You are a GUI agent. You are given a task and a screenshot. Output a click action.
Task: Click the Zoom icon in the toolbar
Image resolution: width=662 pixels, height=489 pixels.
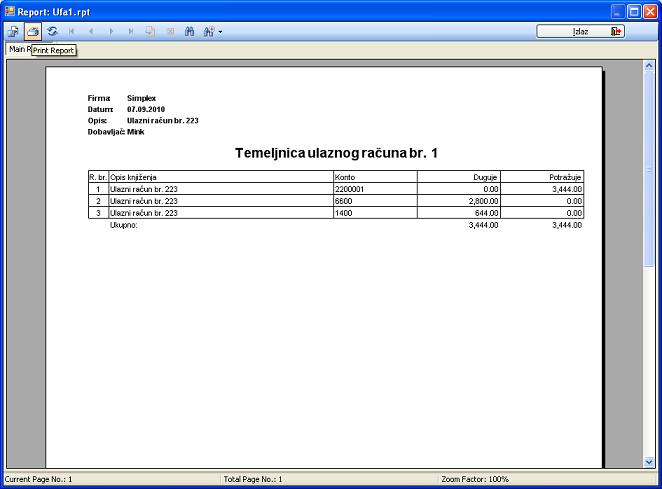208,32
